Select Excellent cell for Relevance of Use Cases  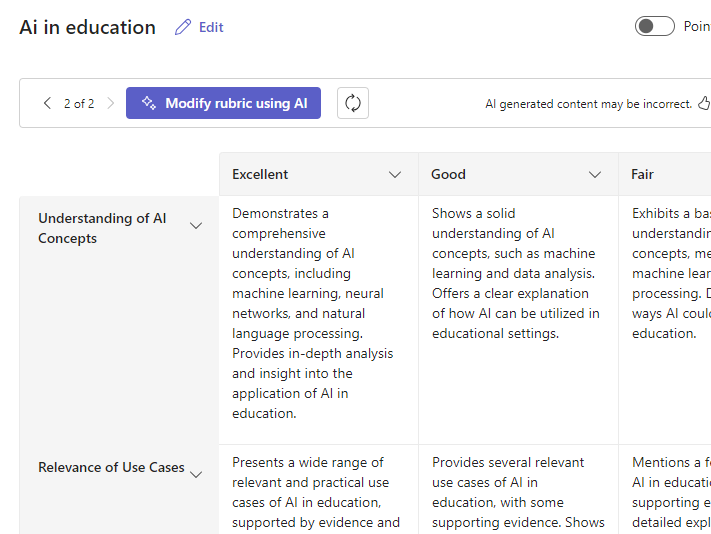318,492
